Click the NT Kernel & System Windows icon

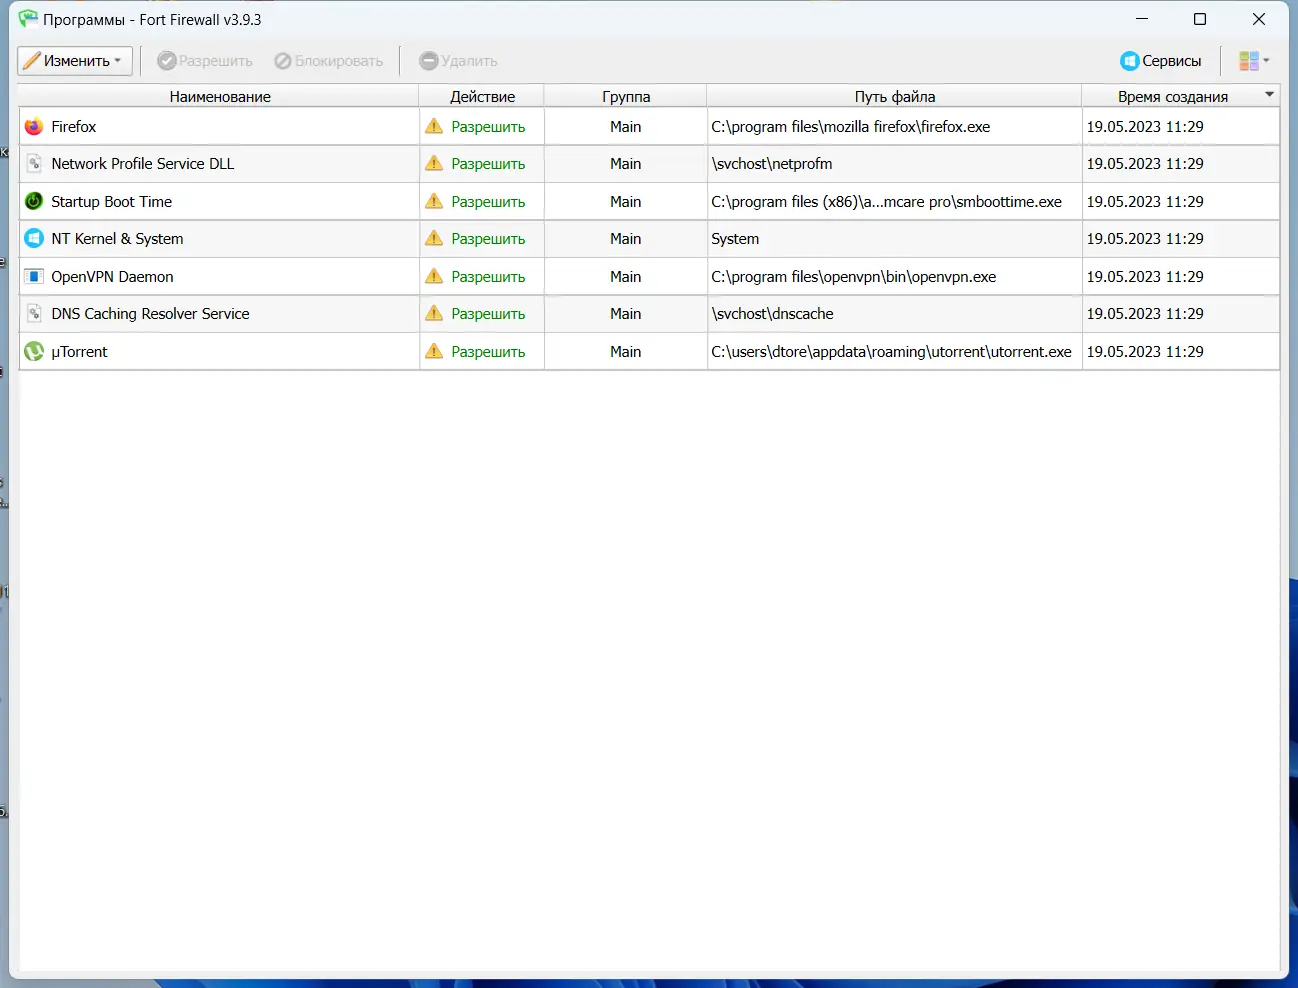[34, 239]
